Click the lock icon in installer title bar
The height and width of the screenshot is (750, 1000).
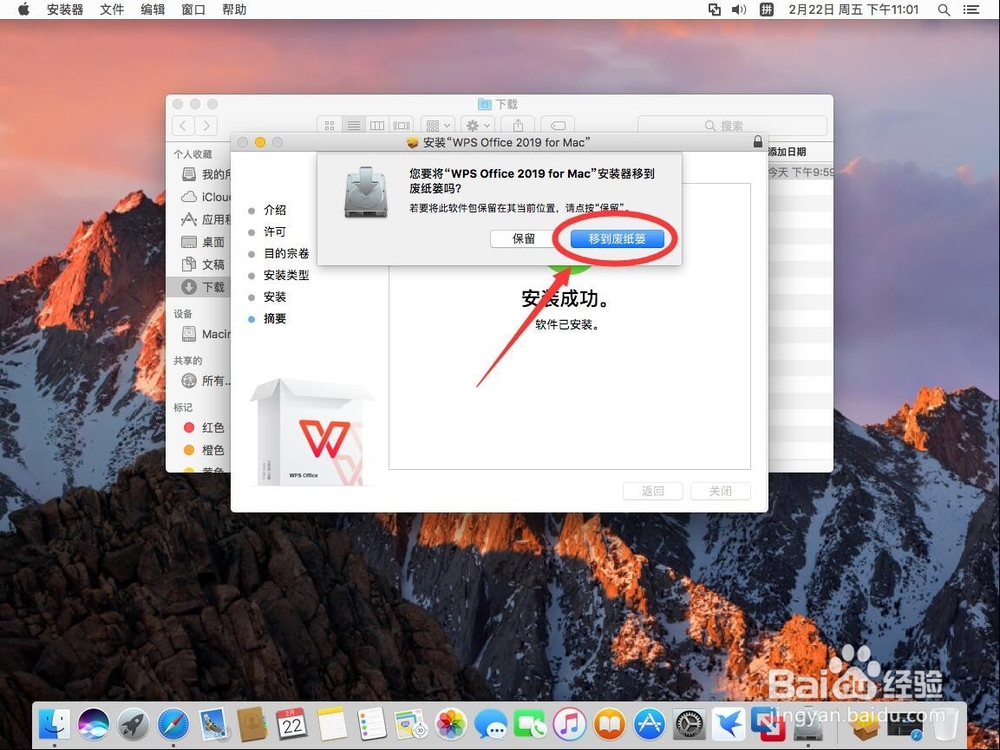(x=758, y=142)
